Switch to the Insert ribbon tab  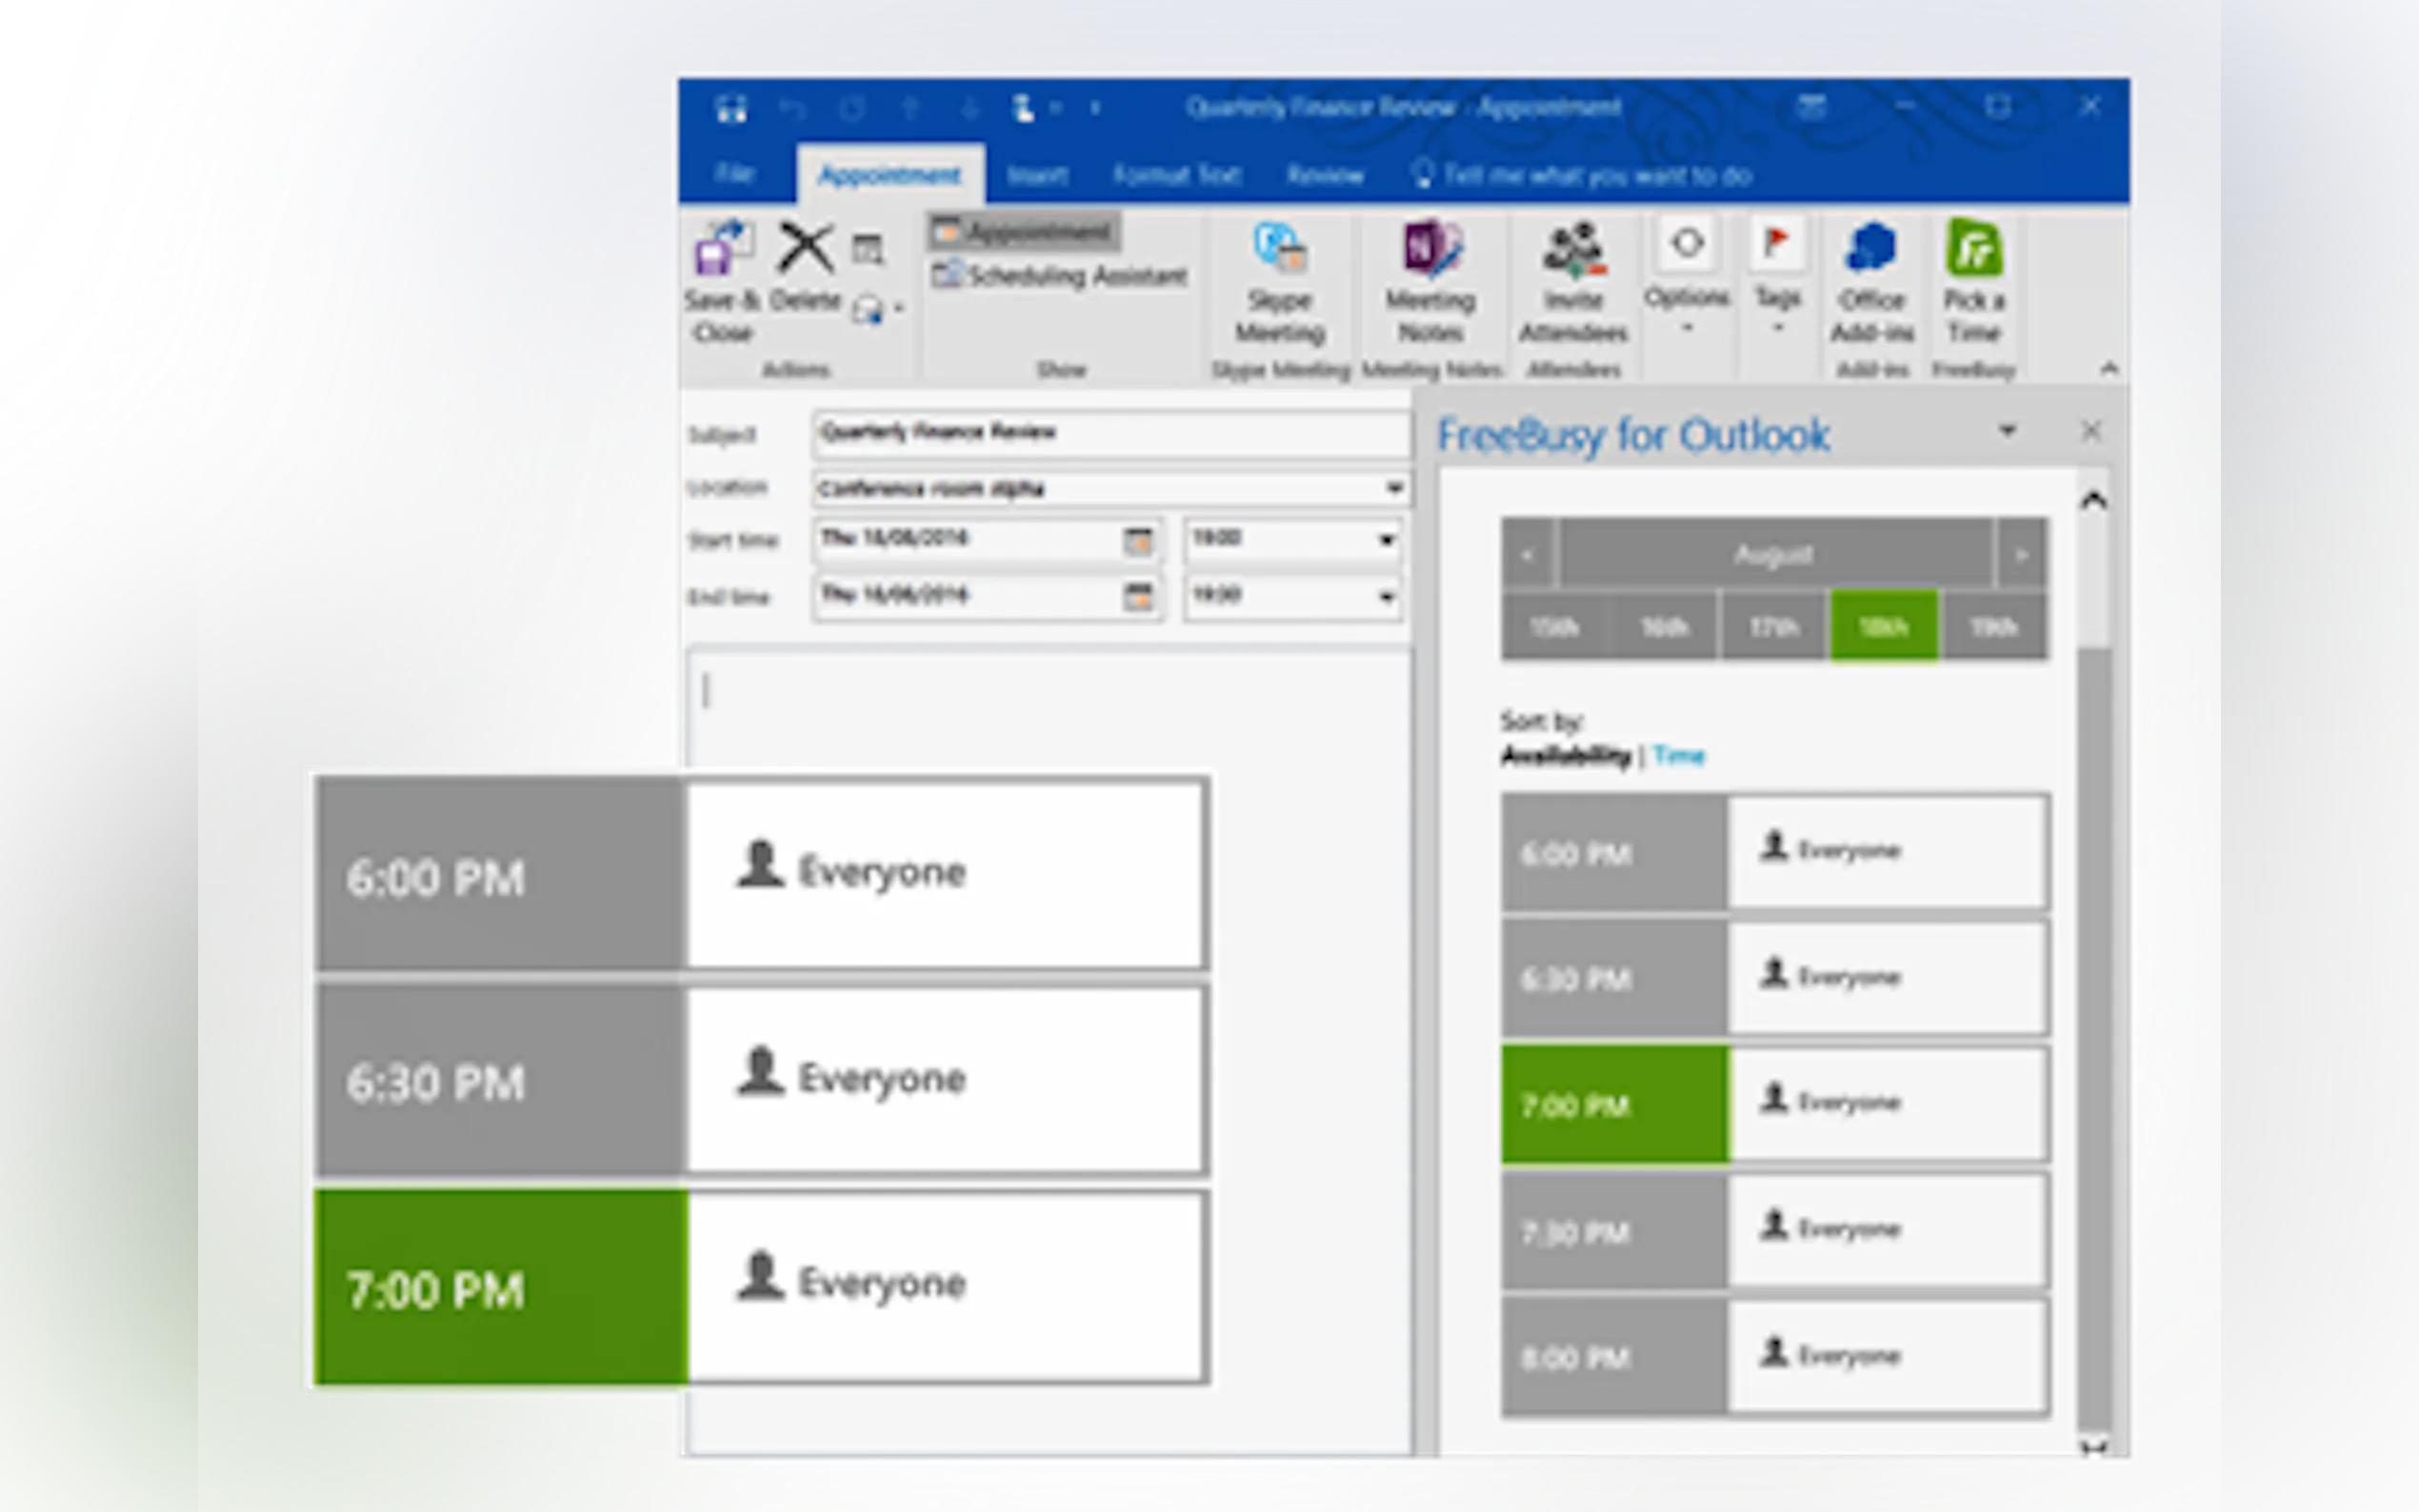[1037, 176]
